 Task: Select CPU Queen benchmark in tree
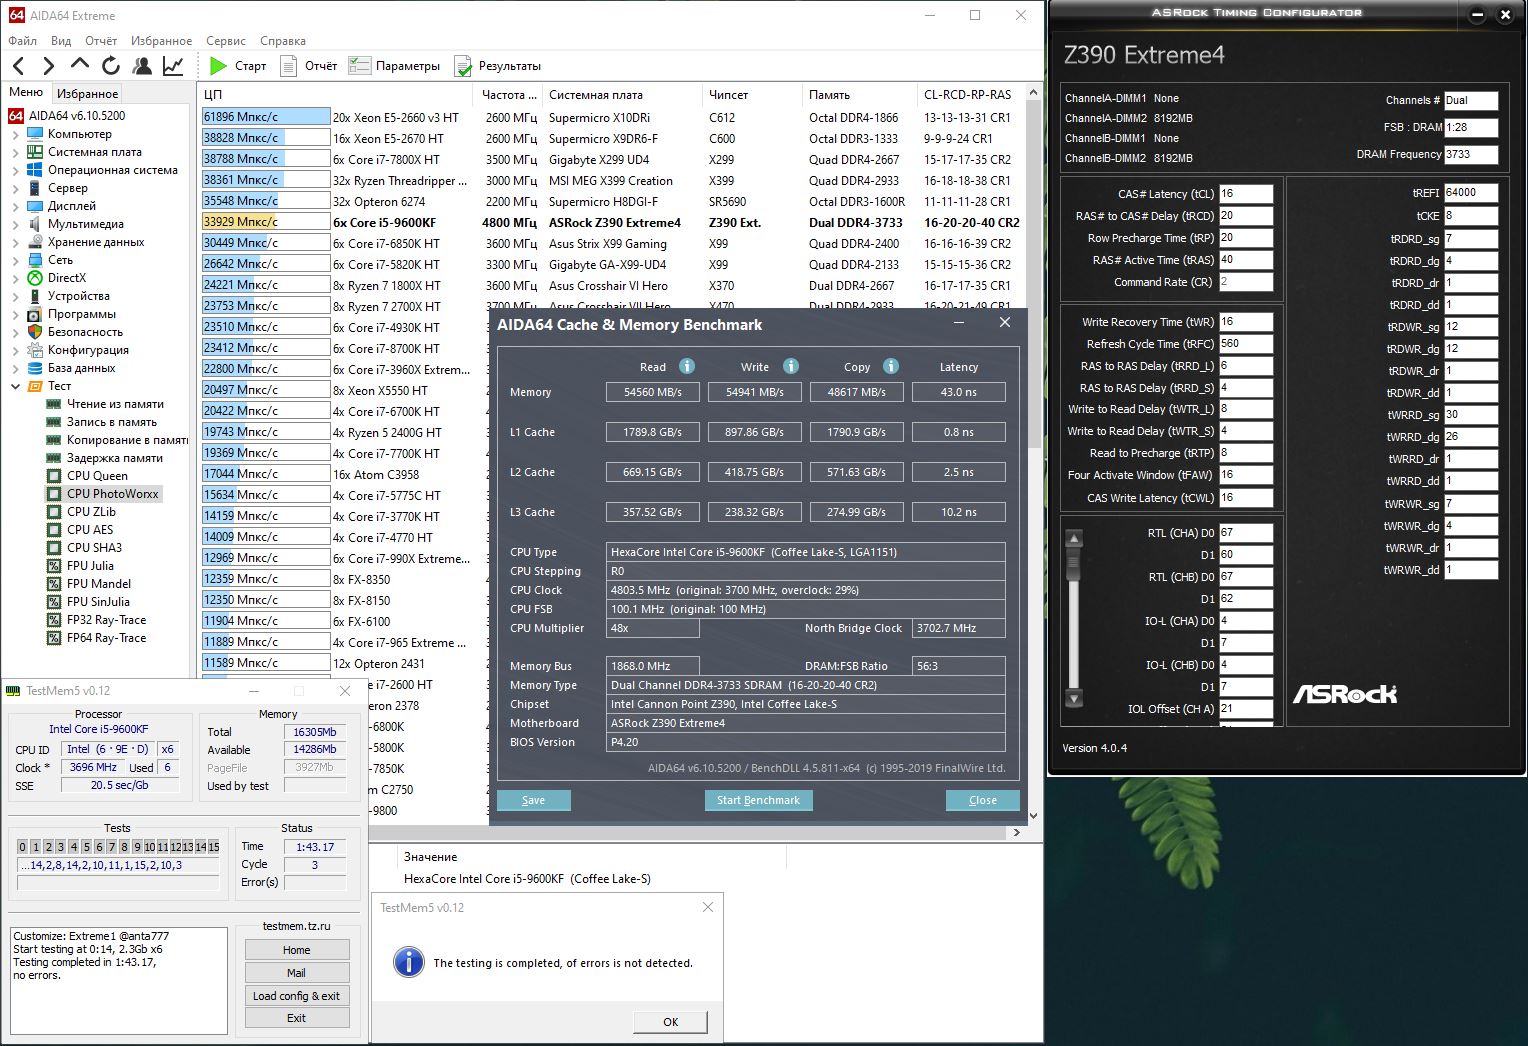coord(97,476)
